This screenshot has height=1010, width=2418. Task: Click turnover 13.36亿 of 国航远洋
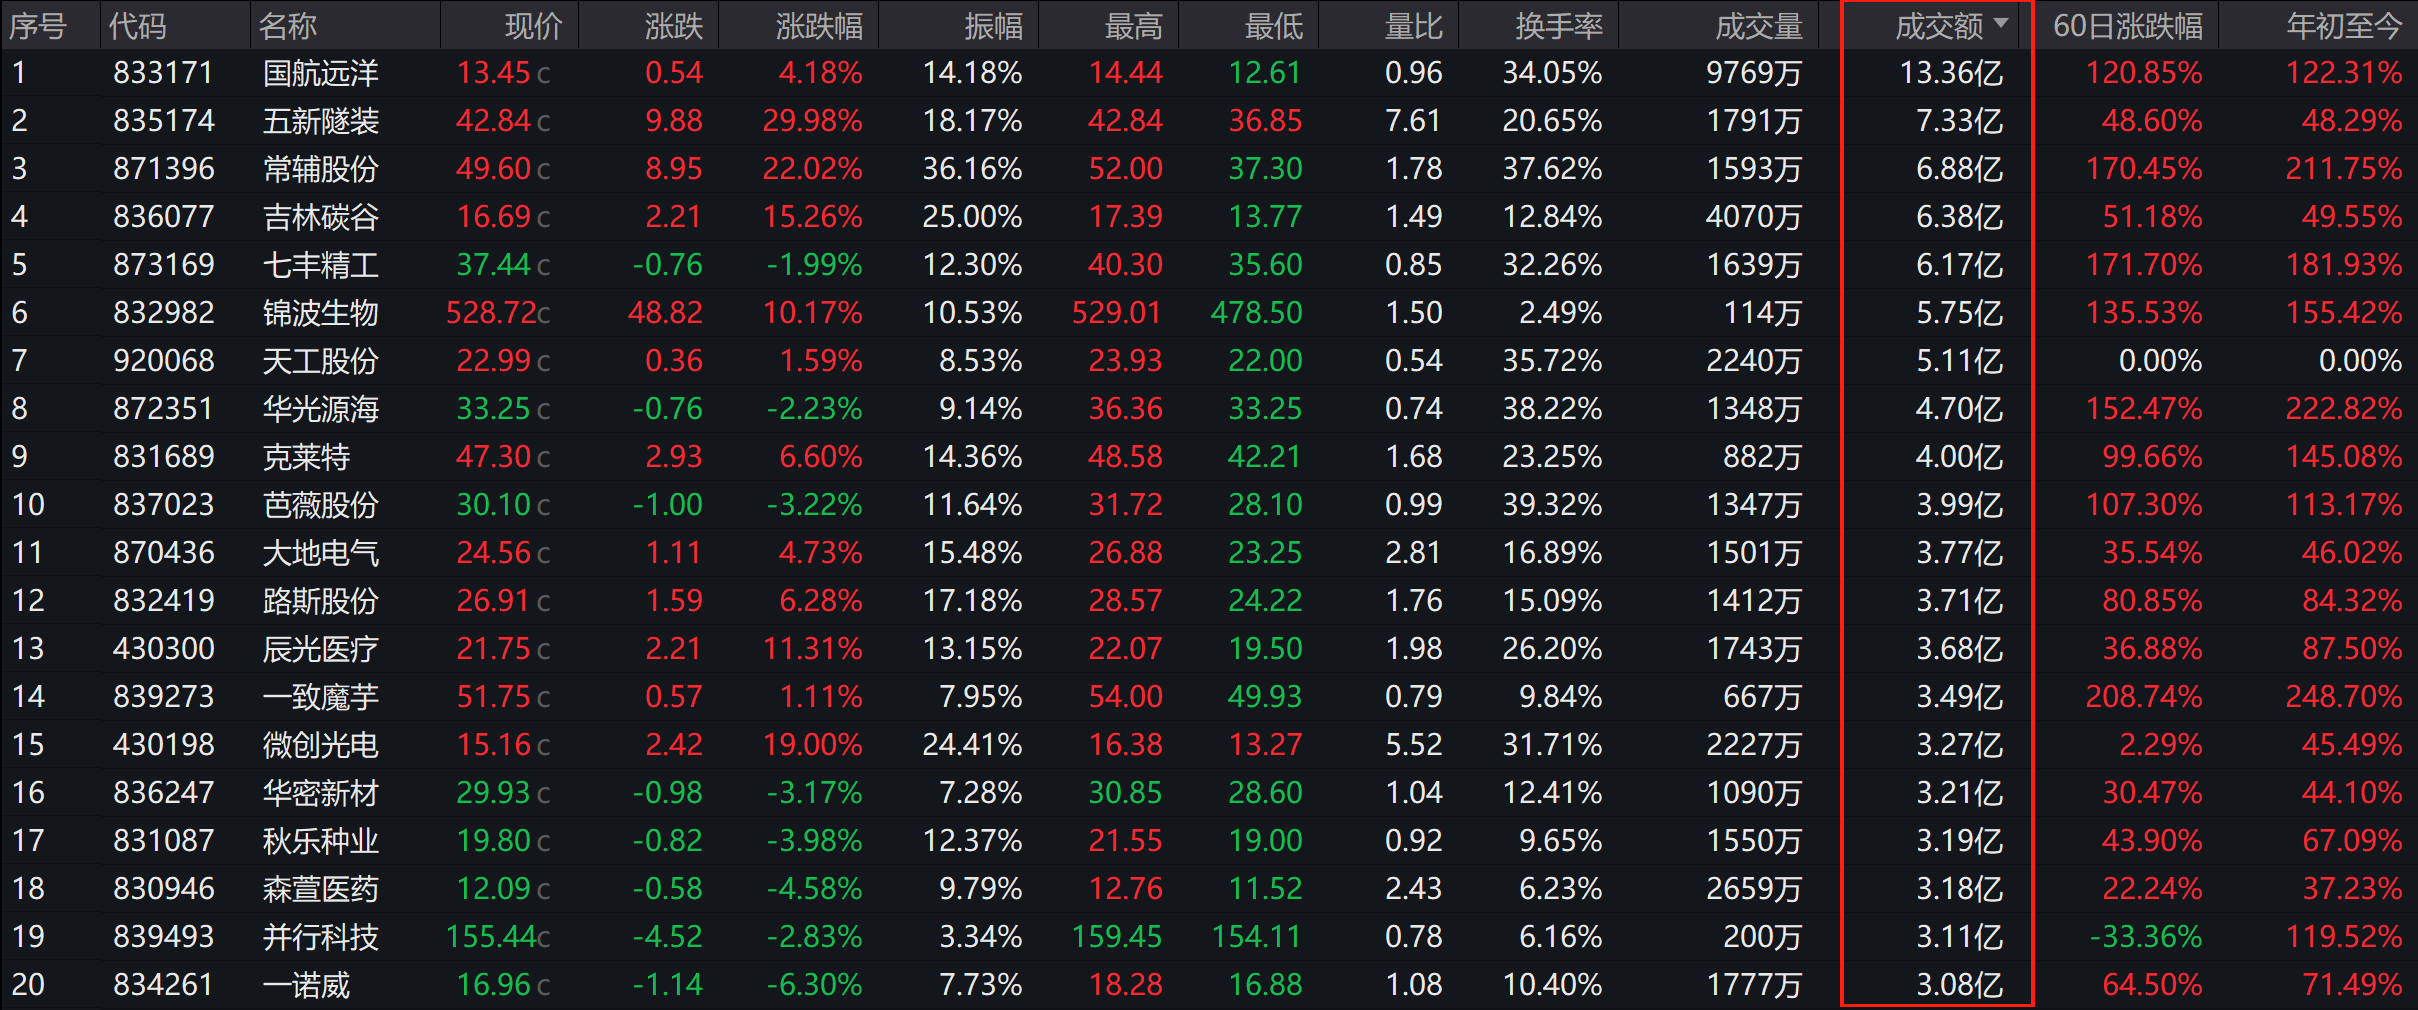(1952, 73)
